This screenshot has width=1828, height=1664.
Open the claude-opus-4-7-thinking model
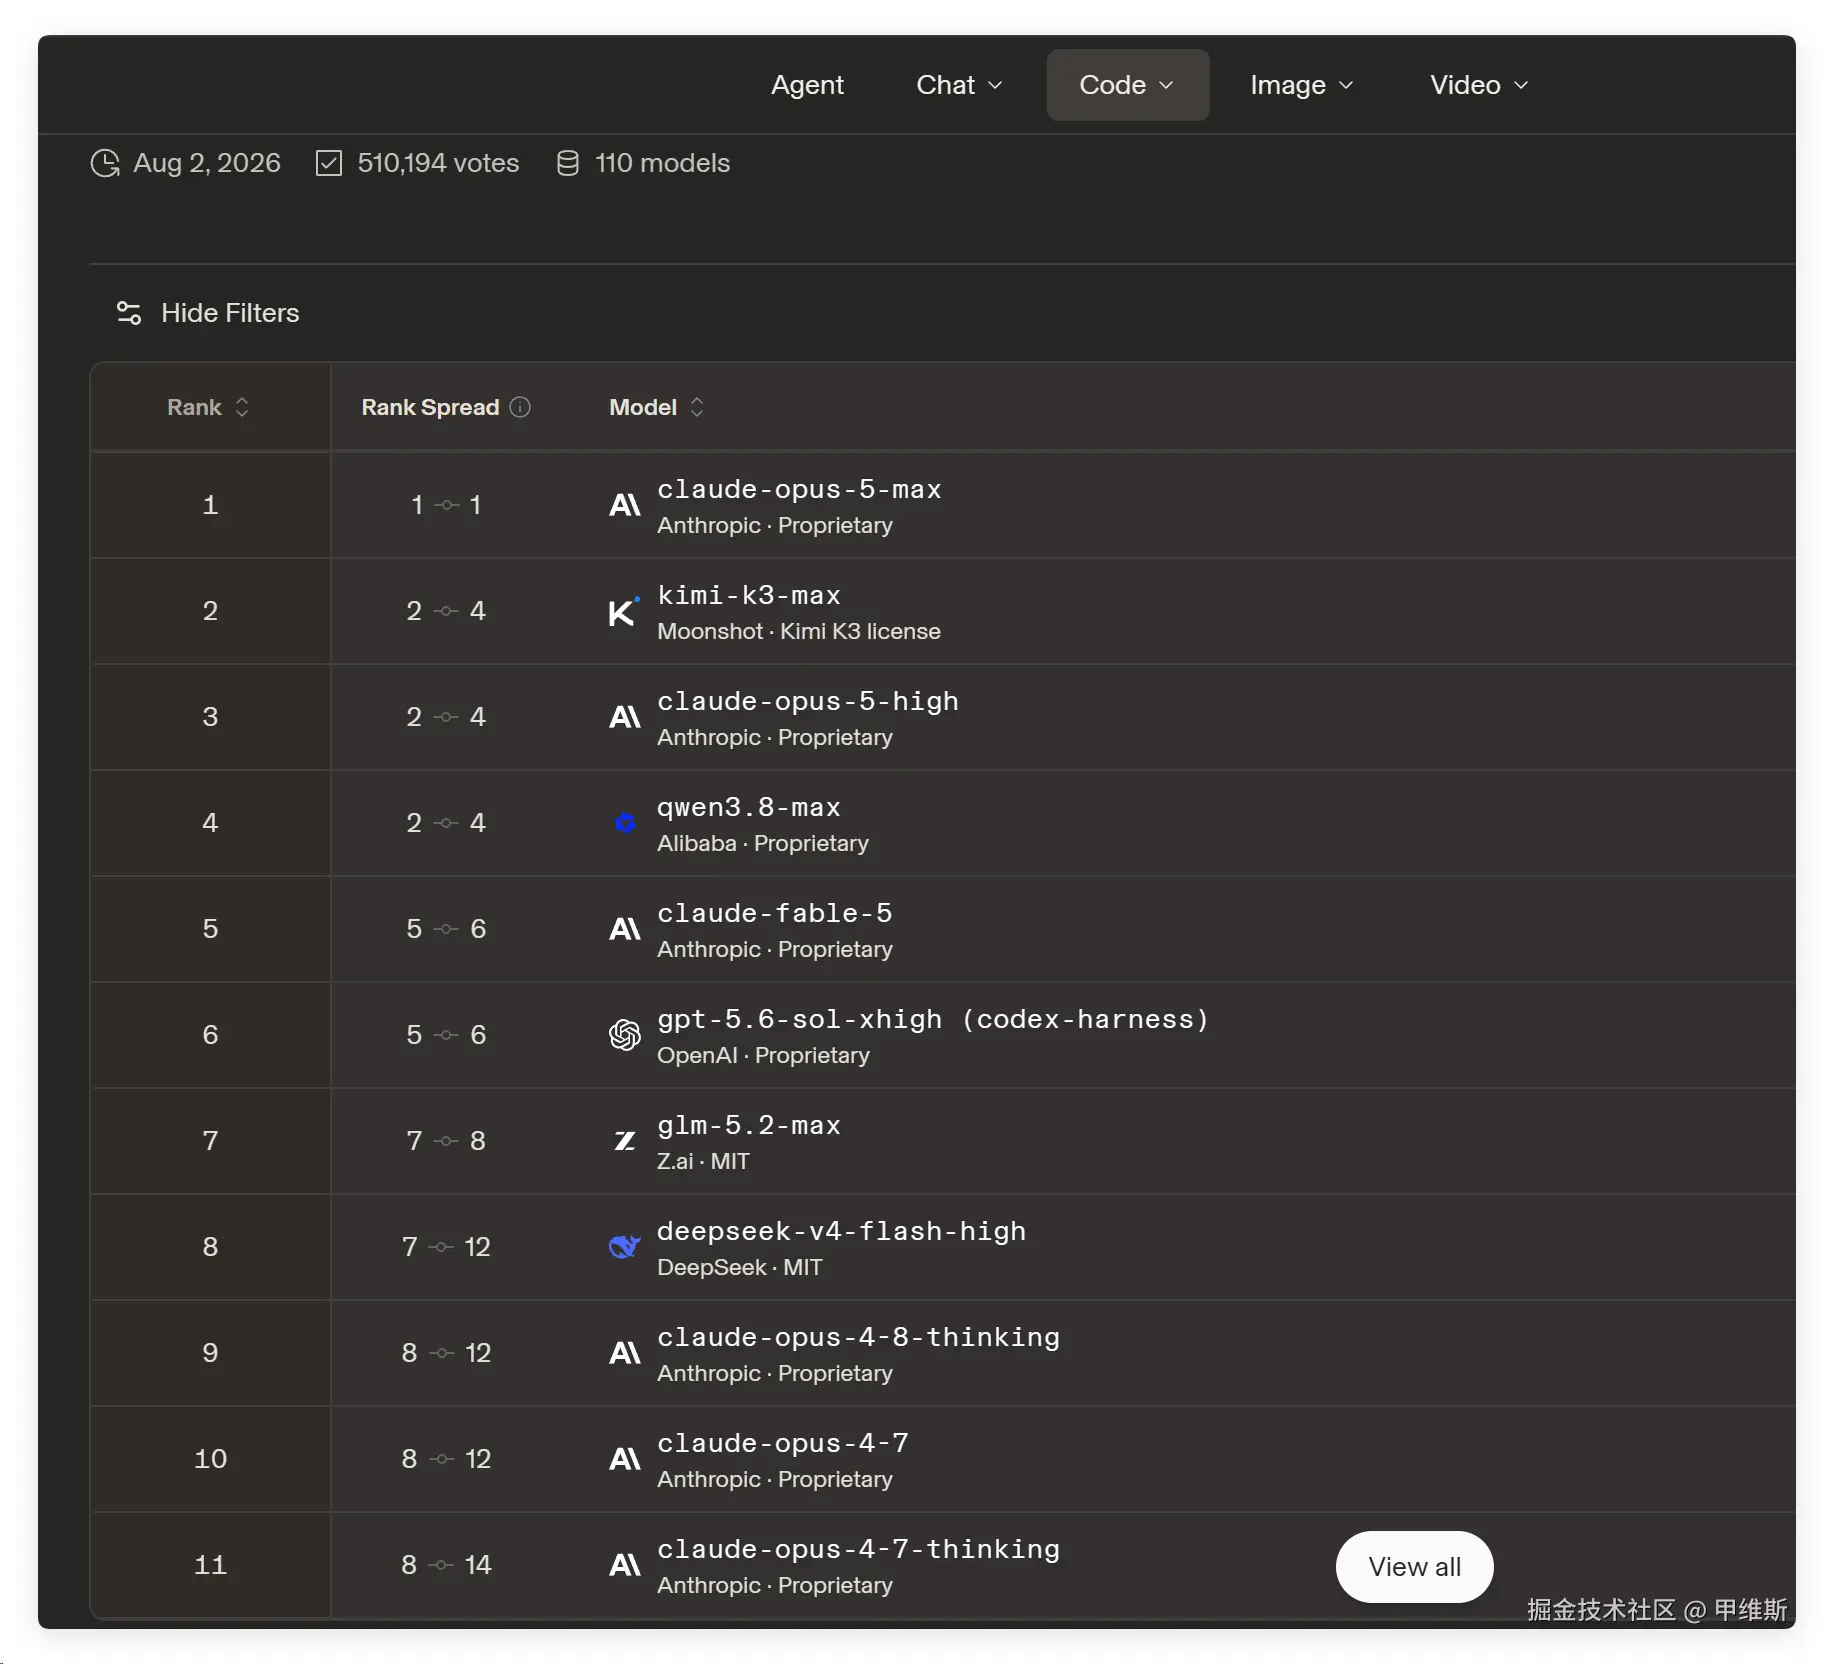coord(858,1549)
